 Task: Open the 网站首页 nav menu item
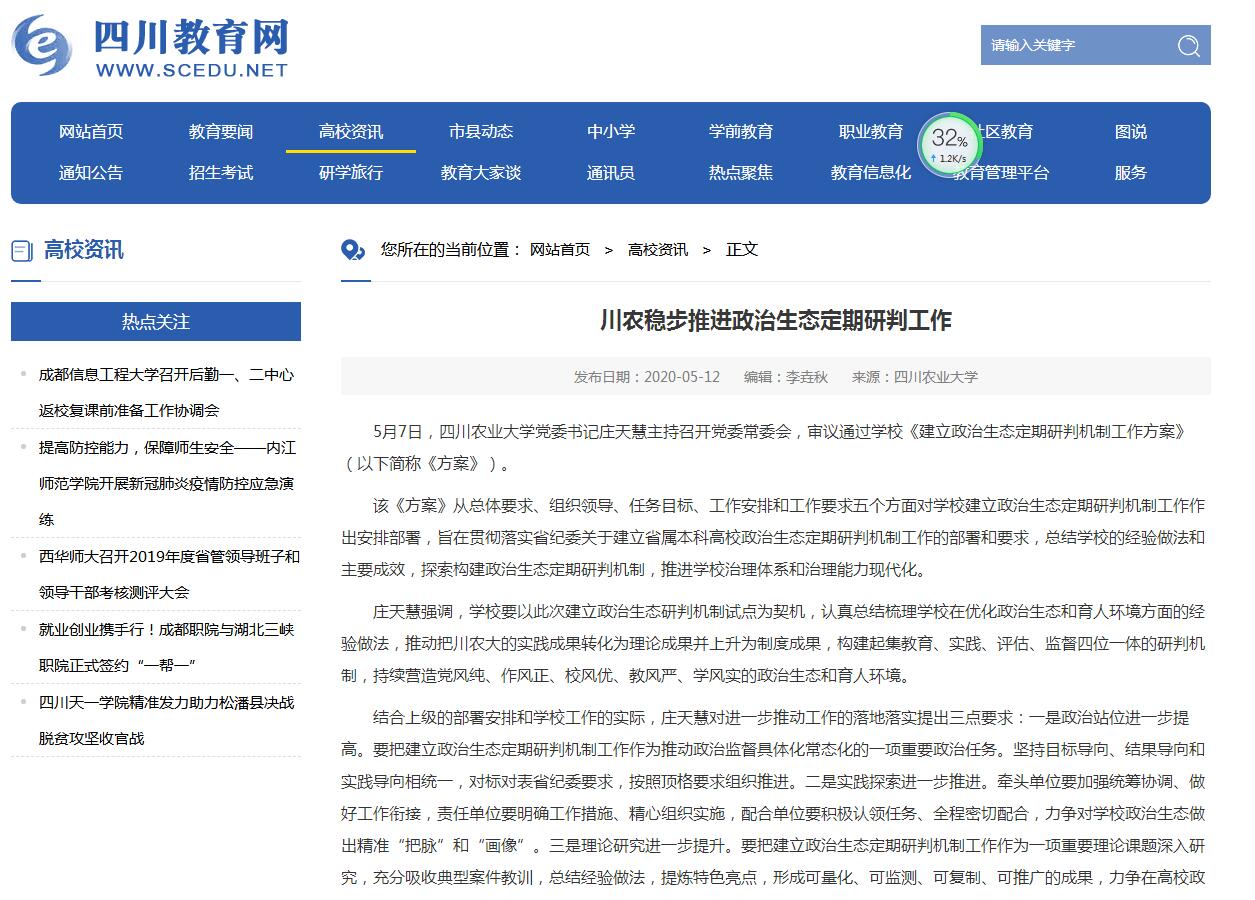(91, 132)
